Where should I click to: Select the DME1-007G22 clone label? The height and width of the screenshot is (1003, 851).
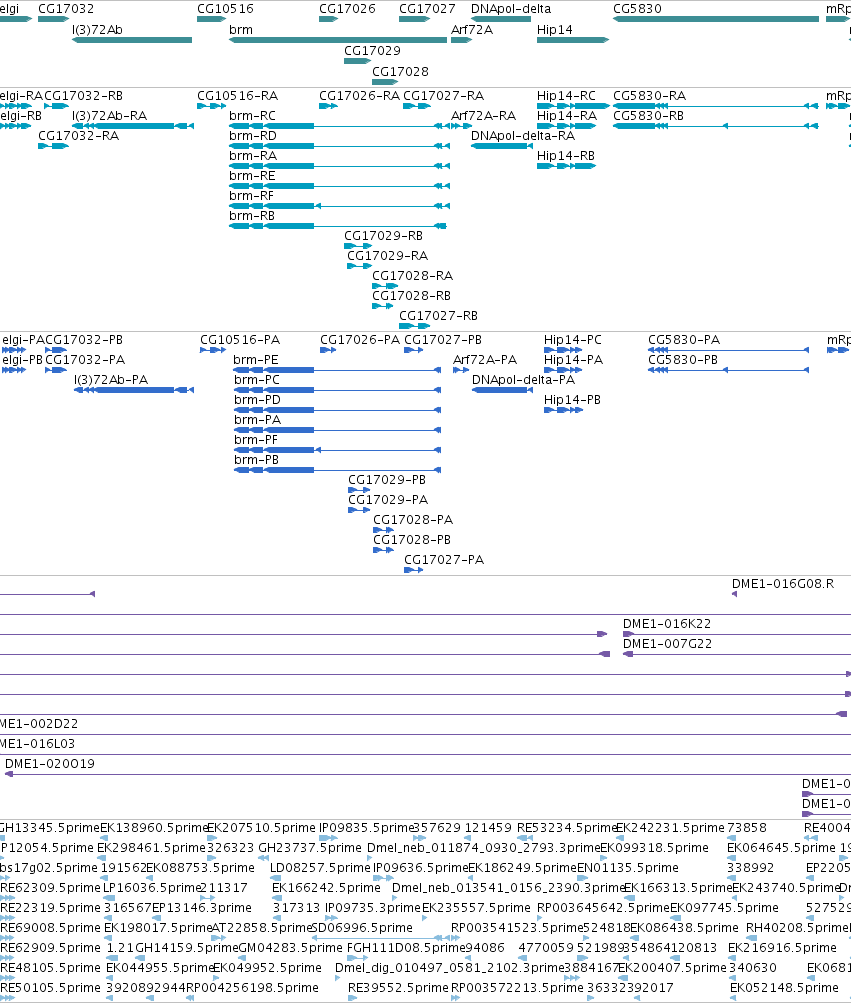pos(667,644)
